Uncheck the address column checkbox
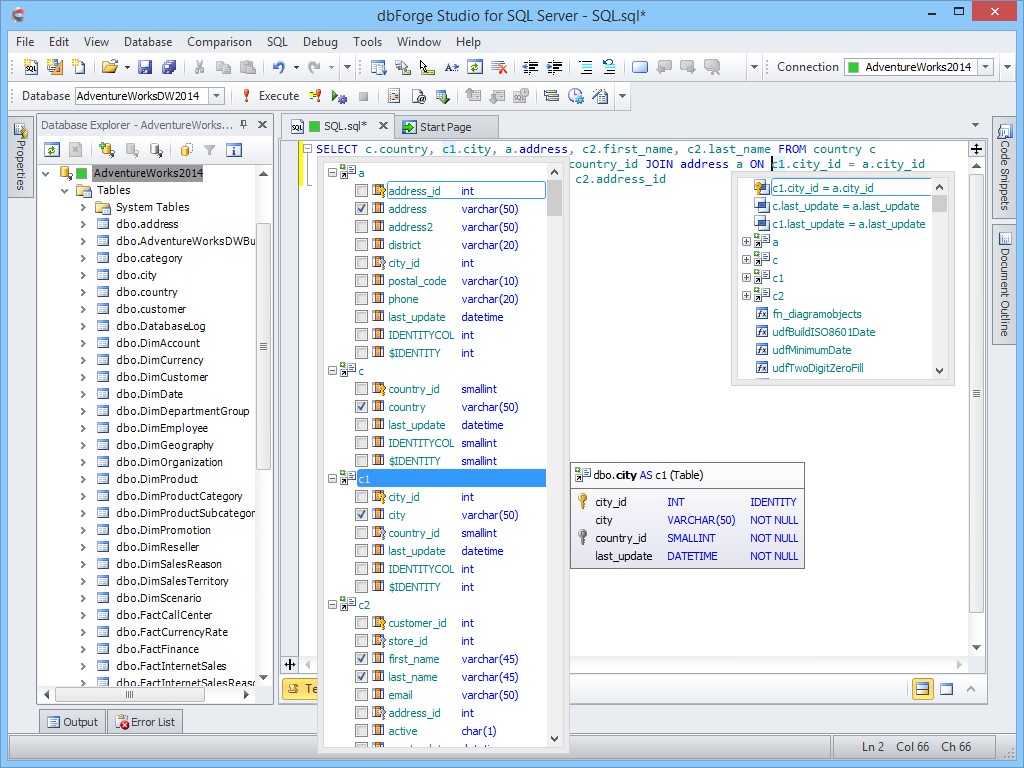This screenshot has width=1024, height=768. (361, 209)
